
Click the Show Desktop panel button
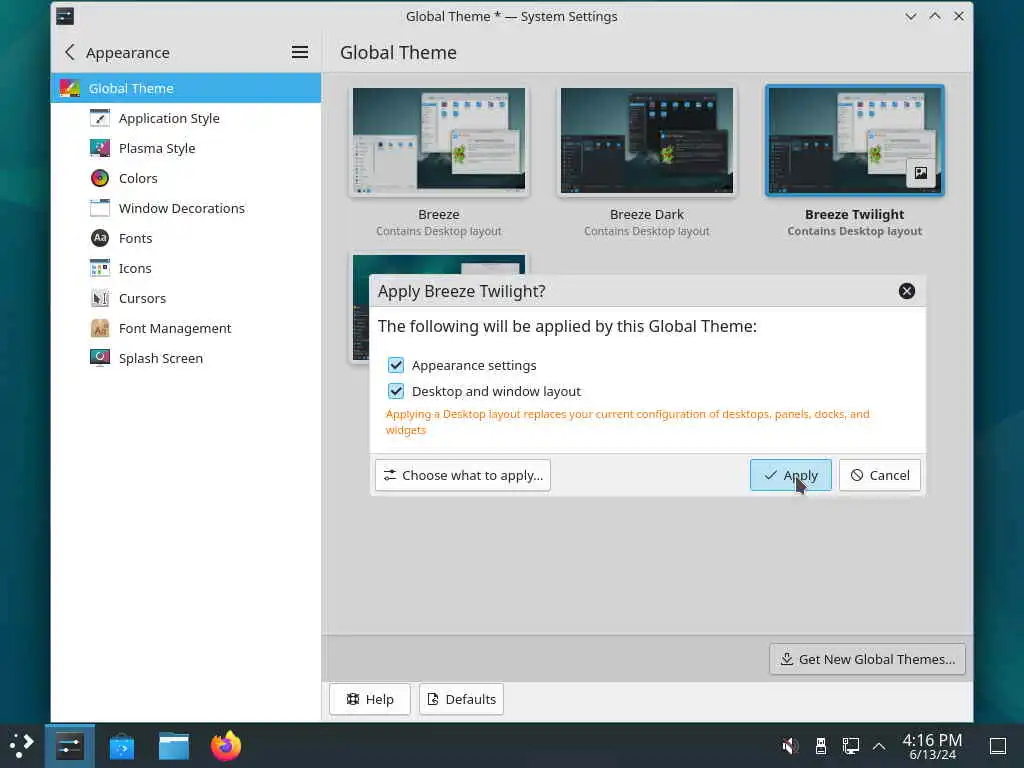(998, 746)
